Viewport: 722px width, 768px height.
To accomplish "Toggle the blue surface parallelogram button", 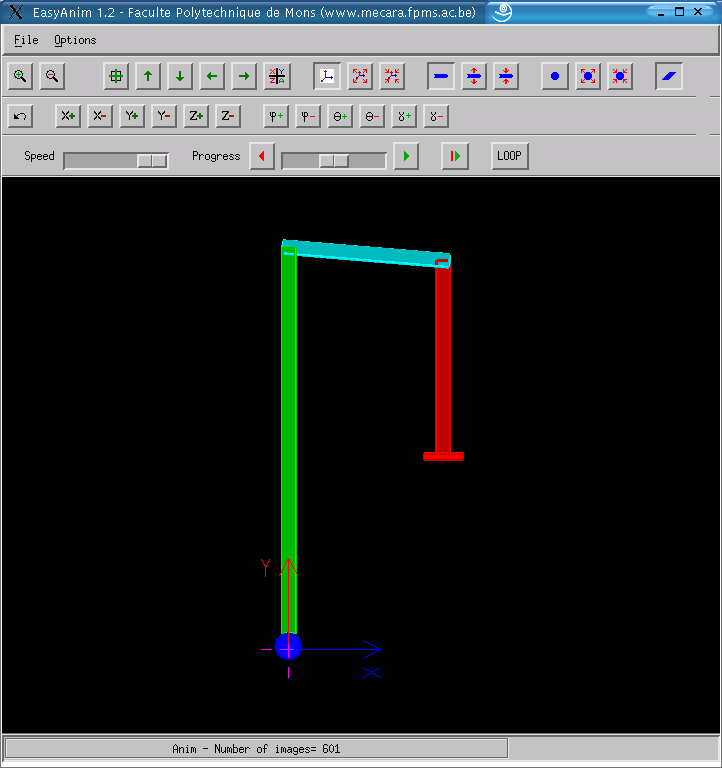I will pyautogui.click(x=669, y=76).
